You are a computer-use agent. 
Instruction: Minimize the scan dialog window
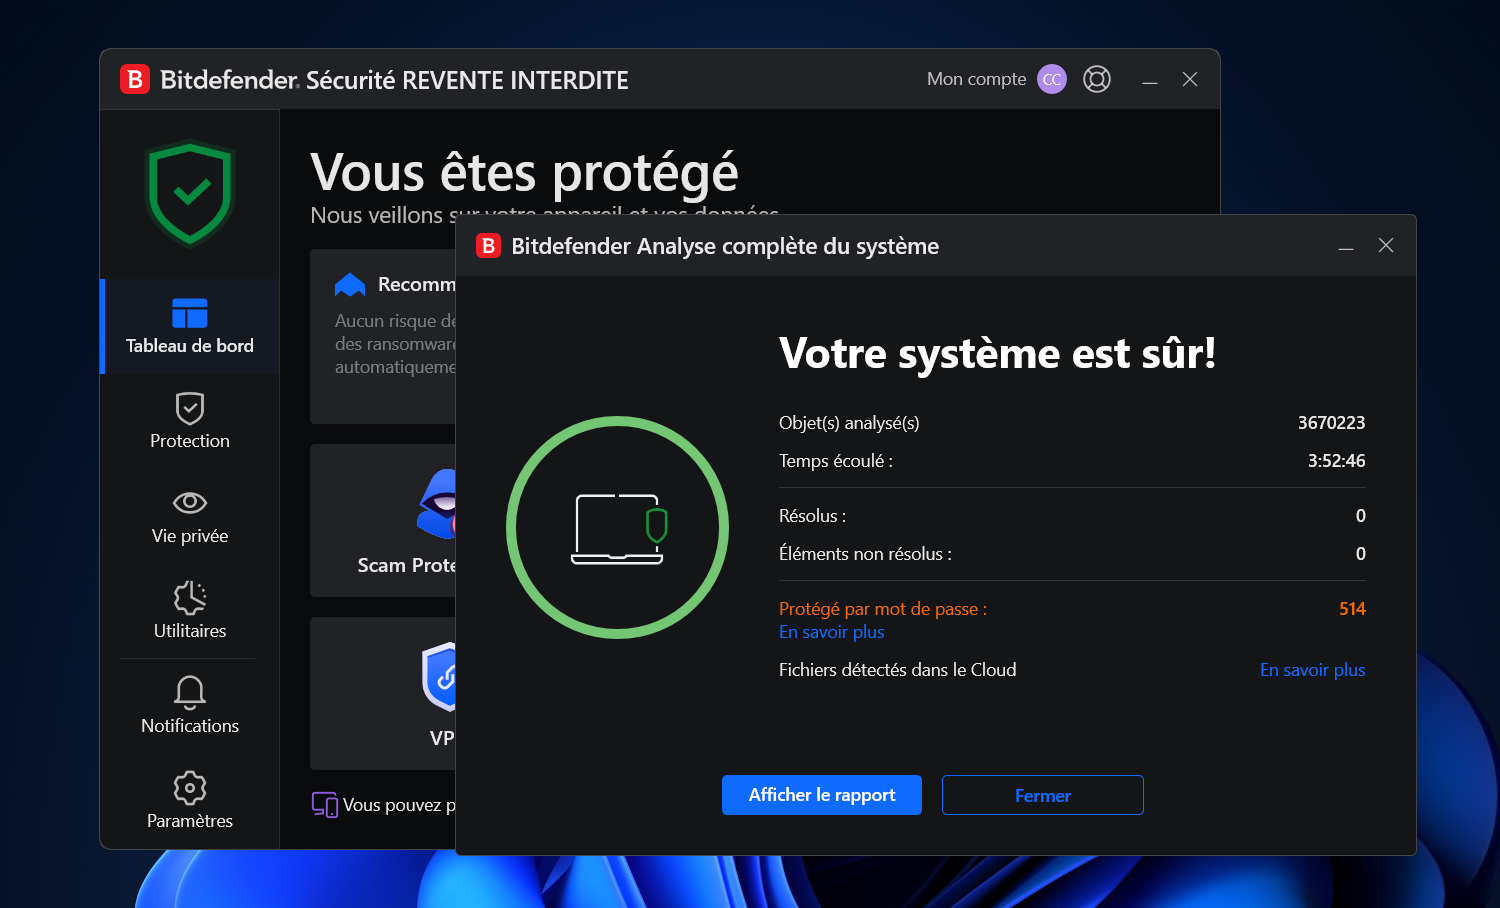(x=1346, y=246)
